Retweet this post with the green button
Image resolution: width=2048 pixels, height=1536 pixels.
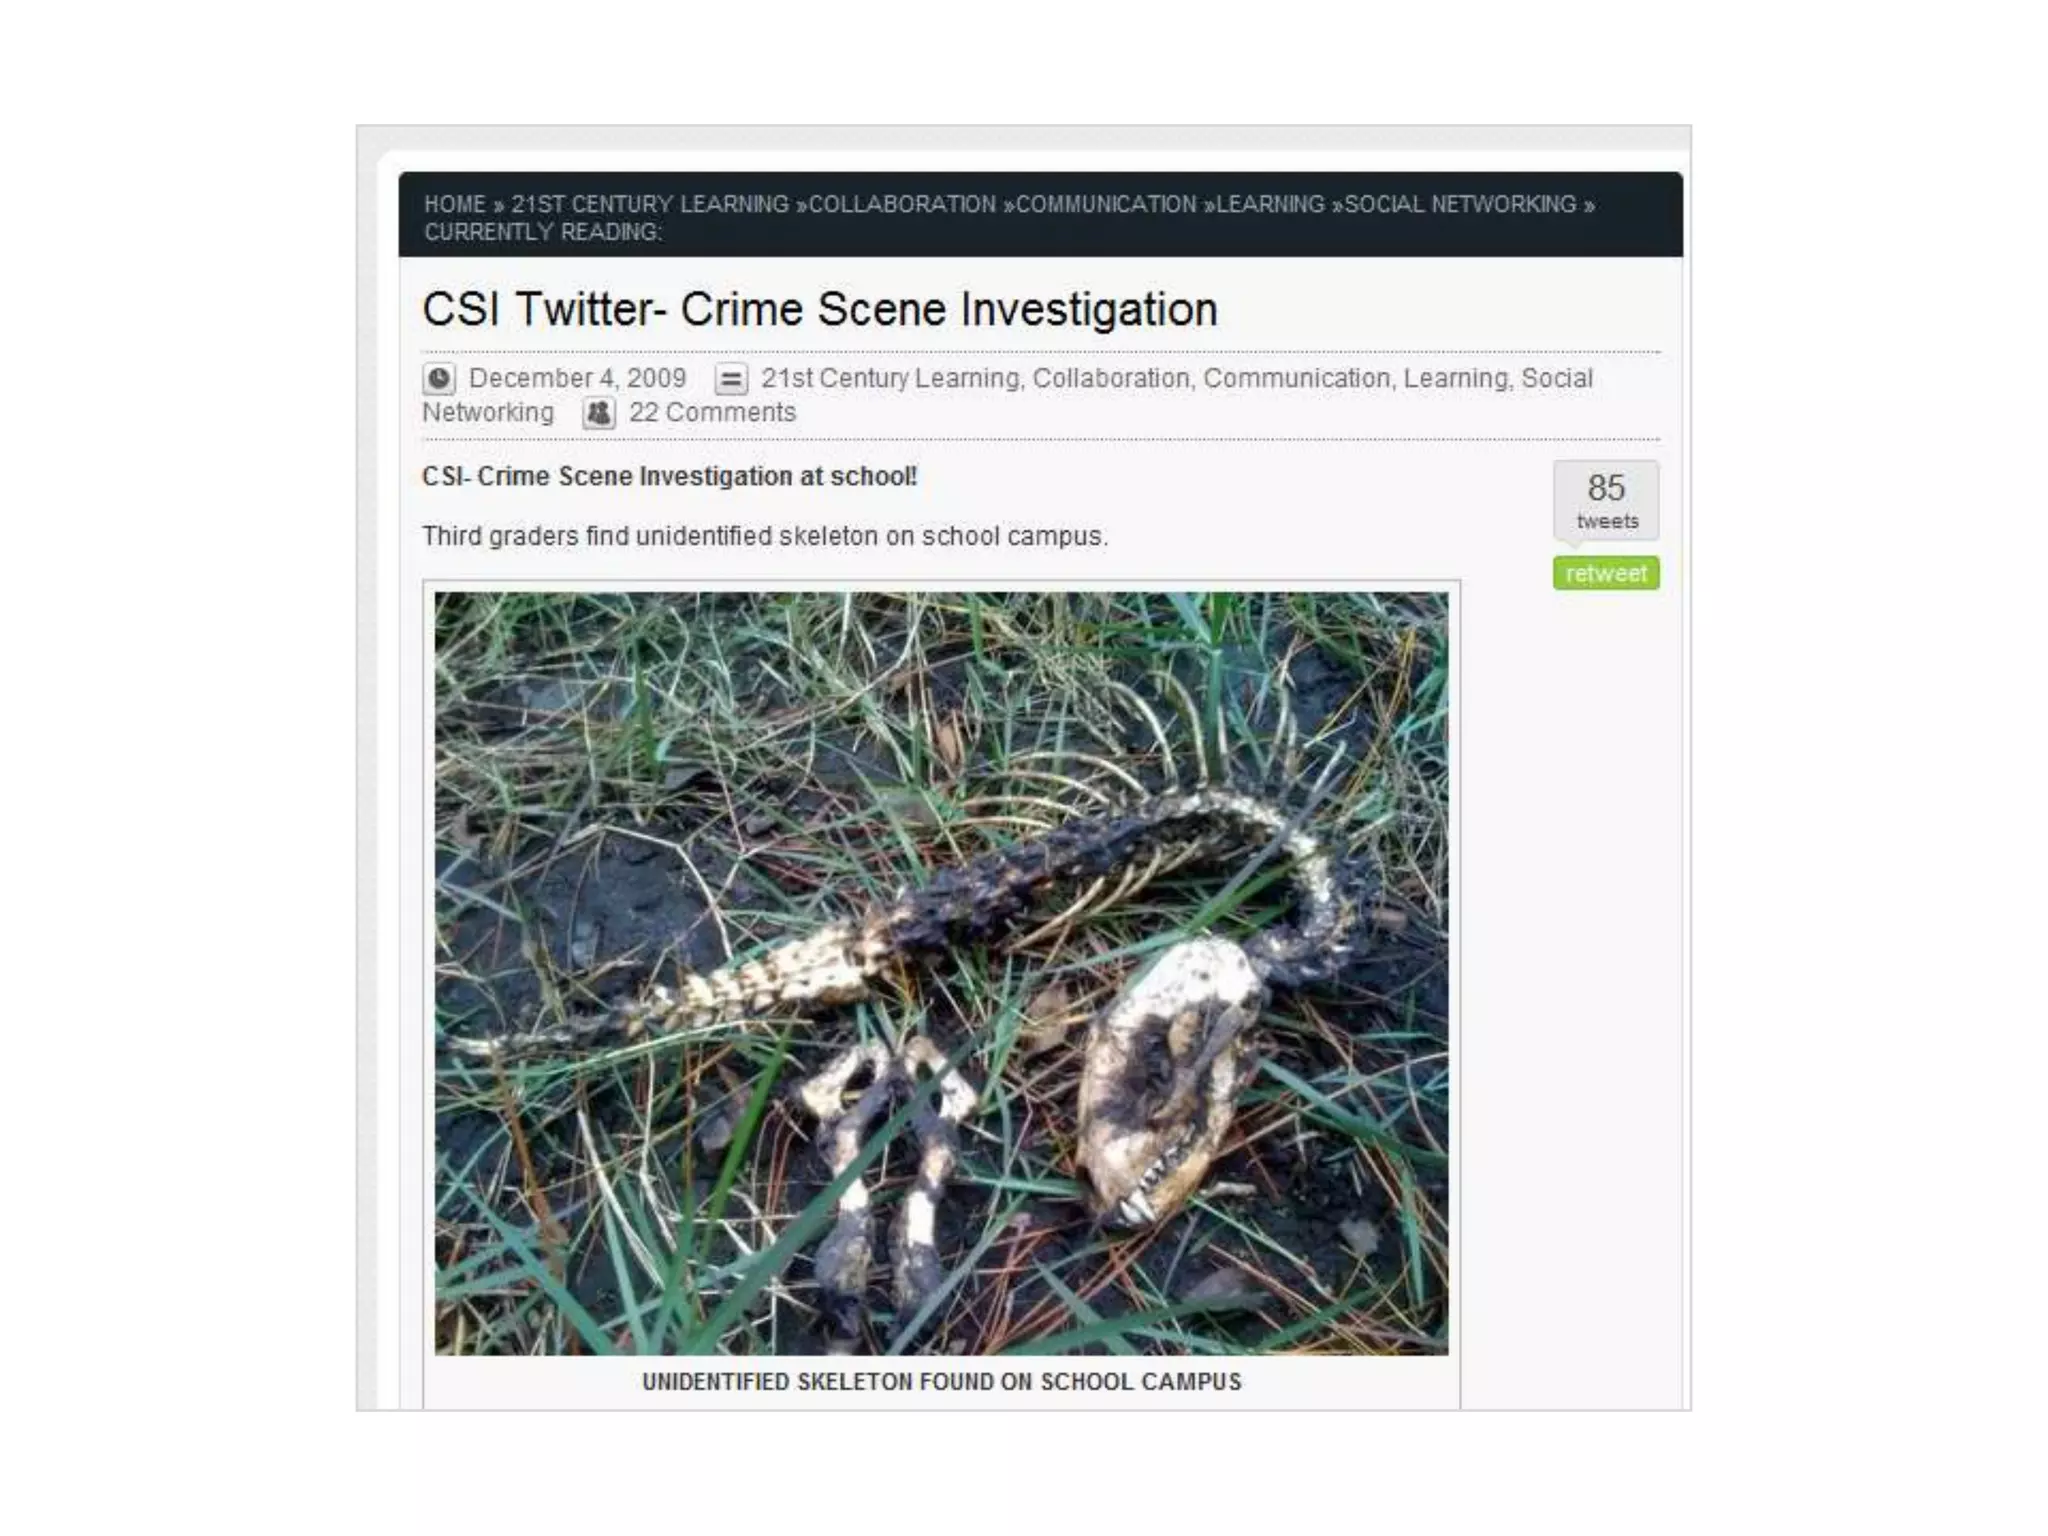point(1606,573)
